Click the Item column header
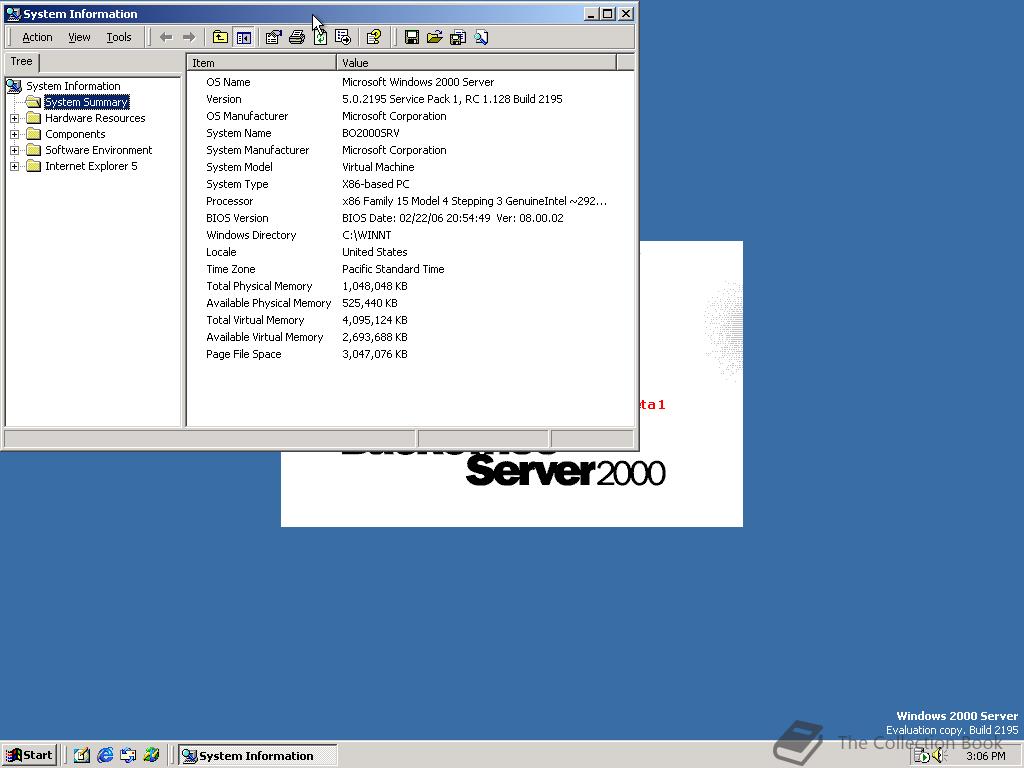Viewport: 1024px width, 768px height. tap(262, 63)
